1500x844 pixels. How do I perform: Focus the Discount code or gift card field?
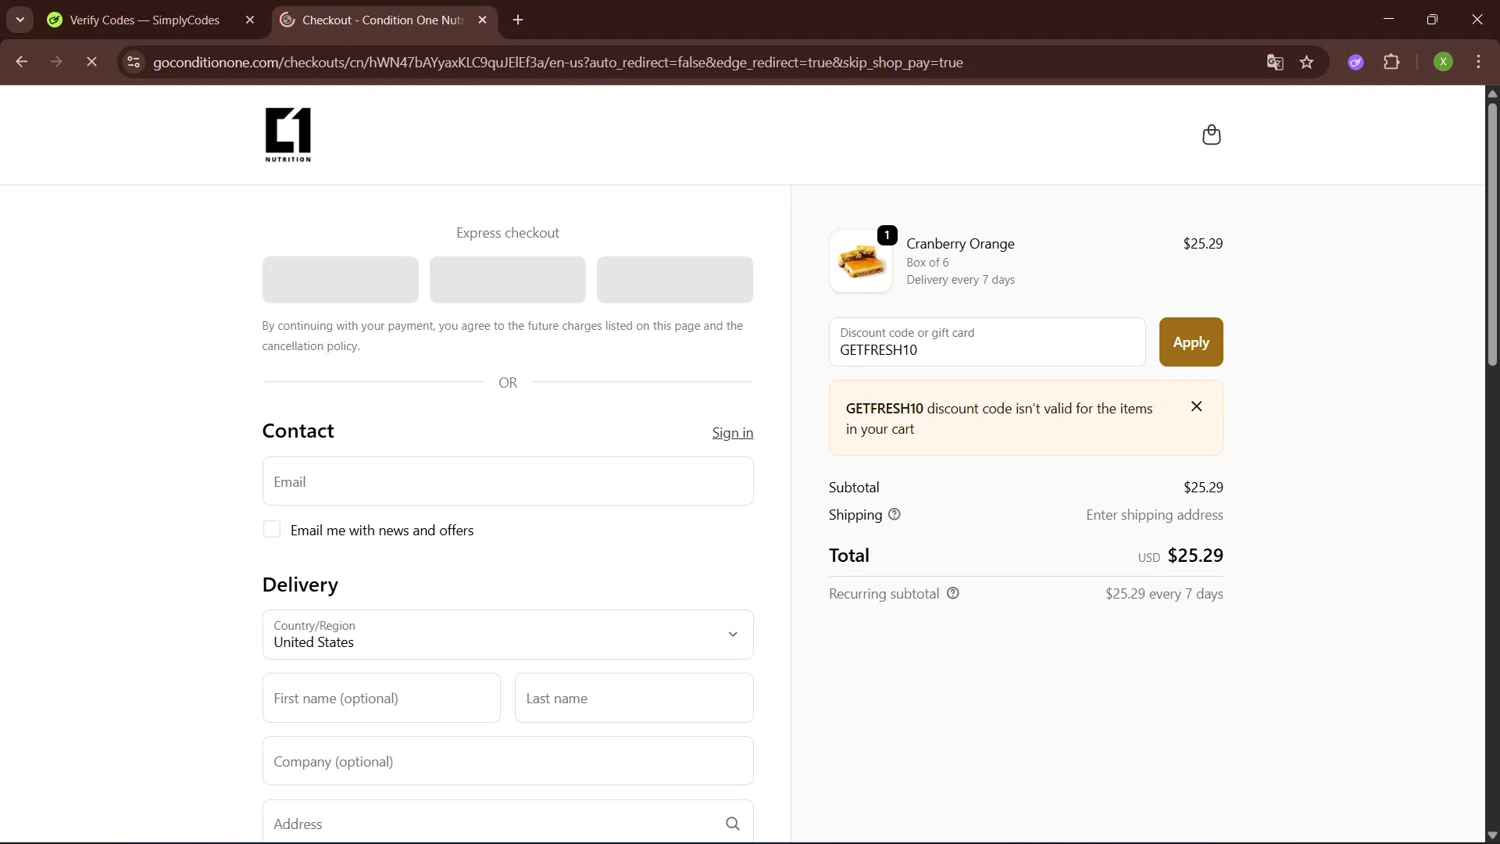(987, 342)
